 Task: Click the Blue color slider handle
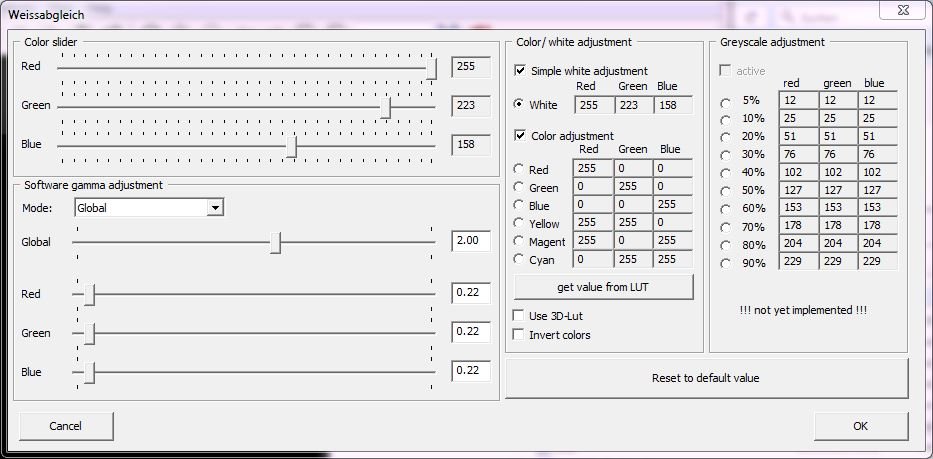pos(291,147)
